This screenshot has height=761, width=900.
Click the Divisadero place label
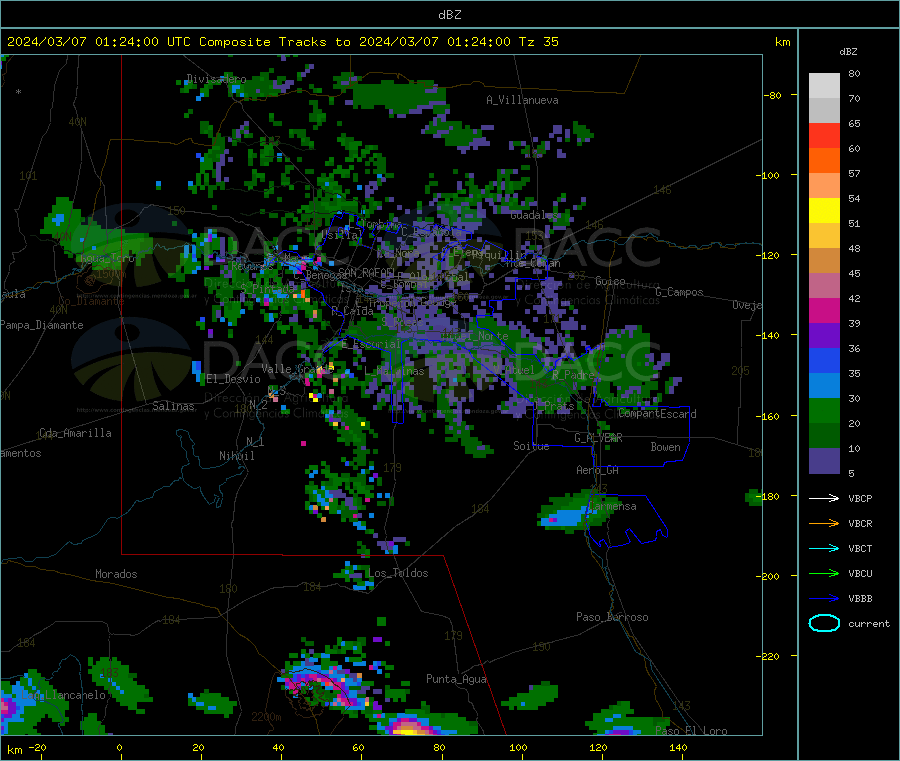coord(216,79)
